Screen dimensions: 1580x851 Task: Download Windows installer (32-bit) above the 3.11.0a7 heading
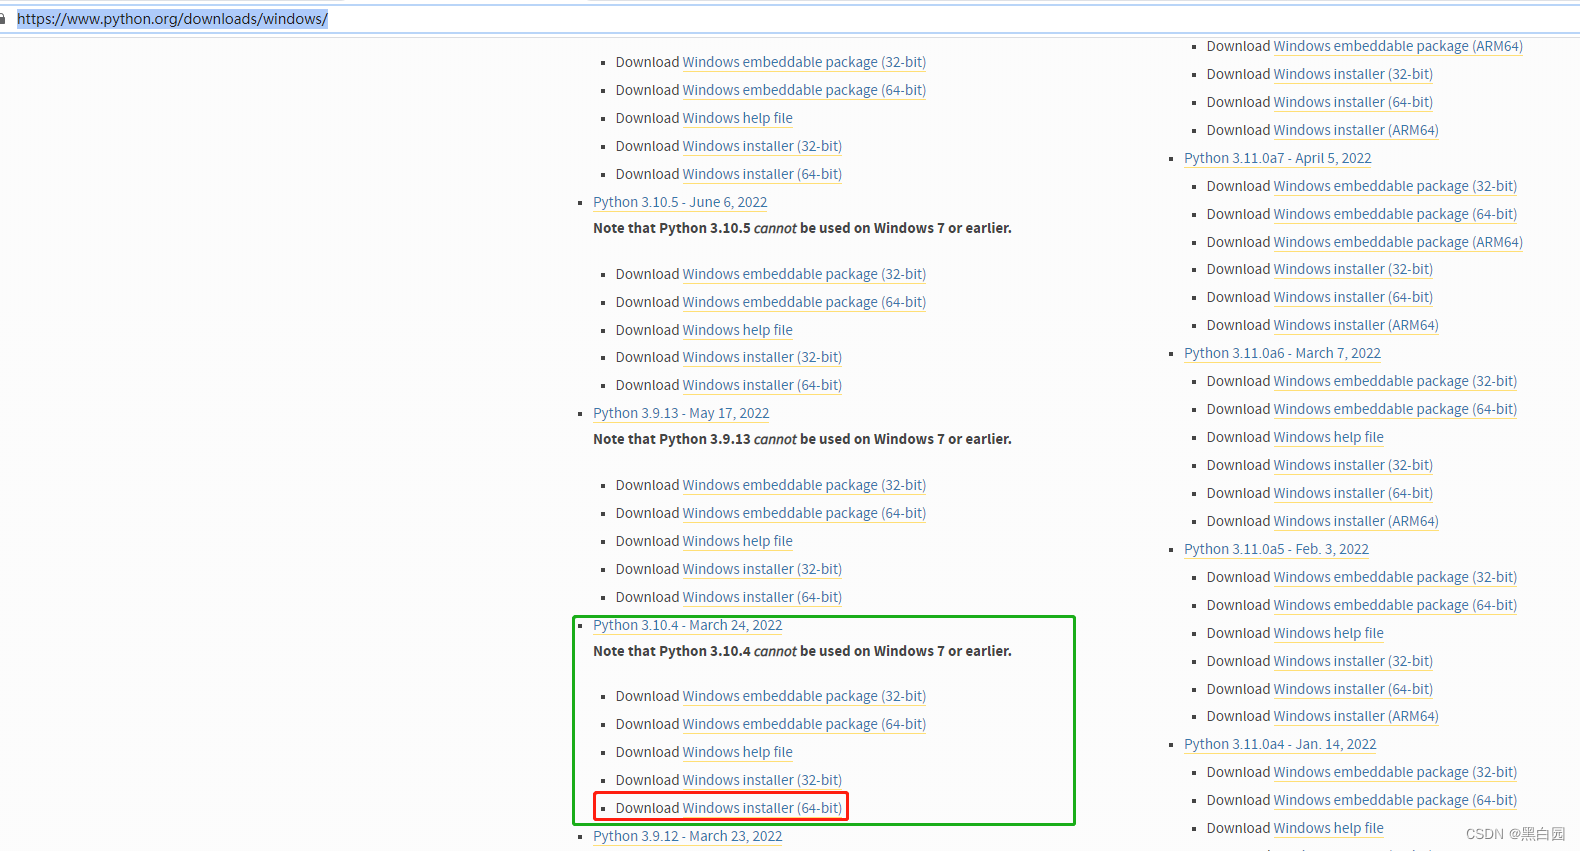tap(1353, 74)
